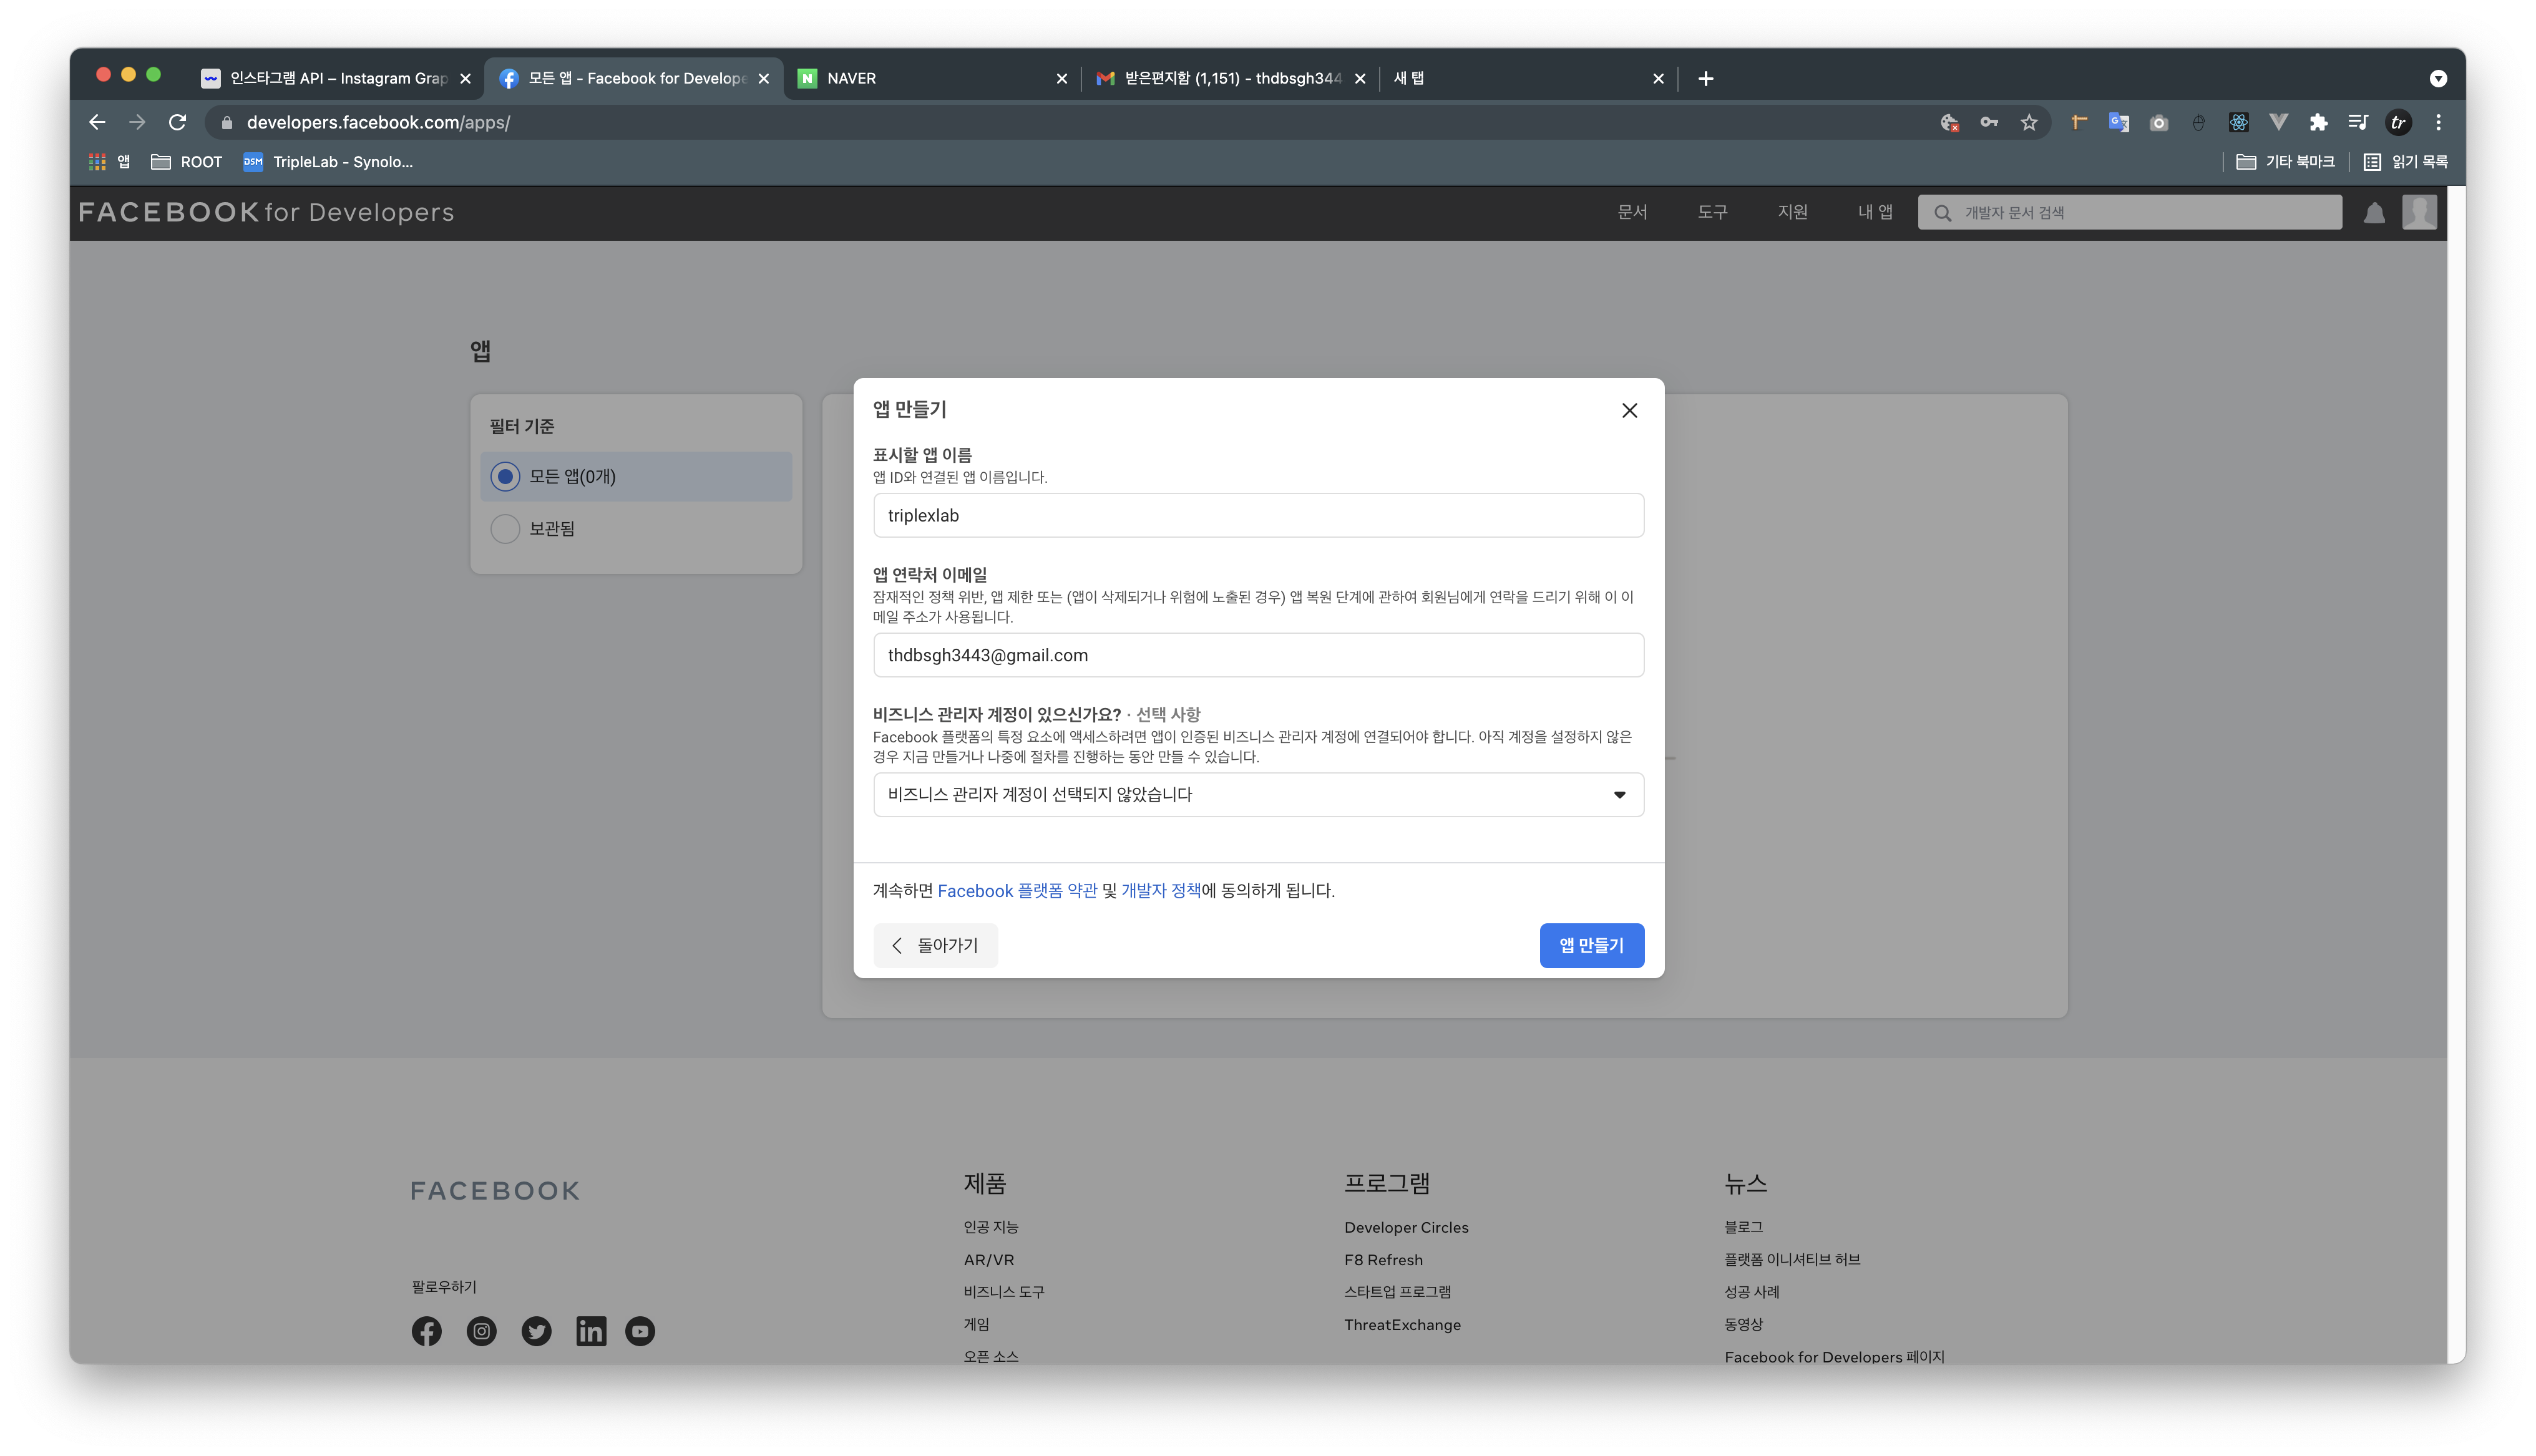This screenshot has height=1456, width=2536.
Task: Open the Facebook 플랫폼 약관 link
Action: pos(1017,890)
